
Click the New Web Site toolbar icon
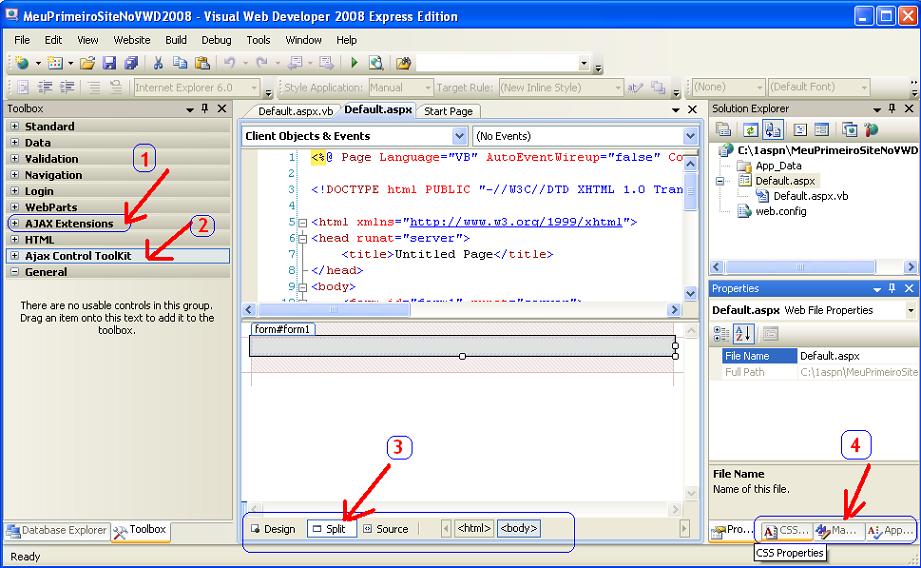pyautogui.click(x=22, y=63)
